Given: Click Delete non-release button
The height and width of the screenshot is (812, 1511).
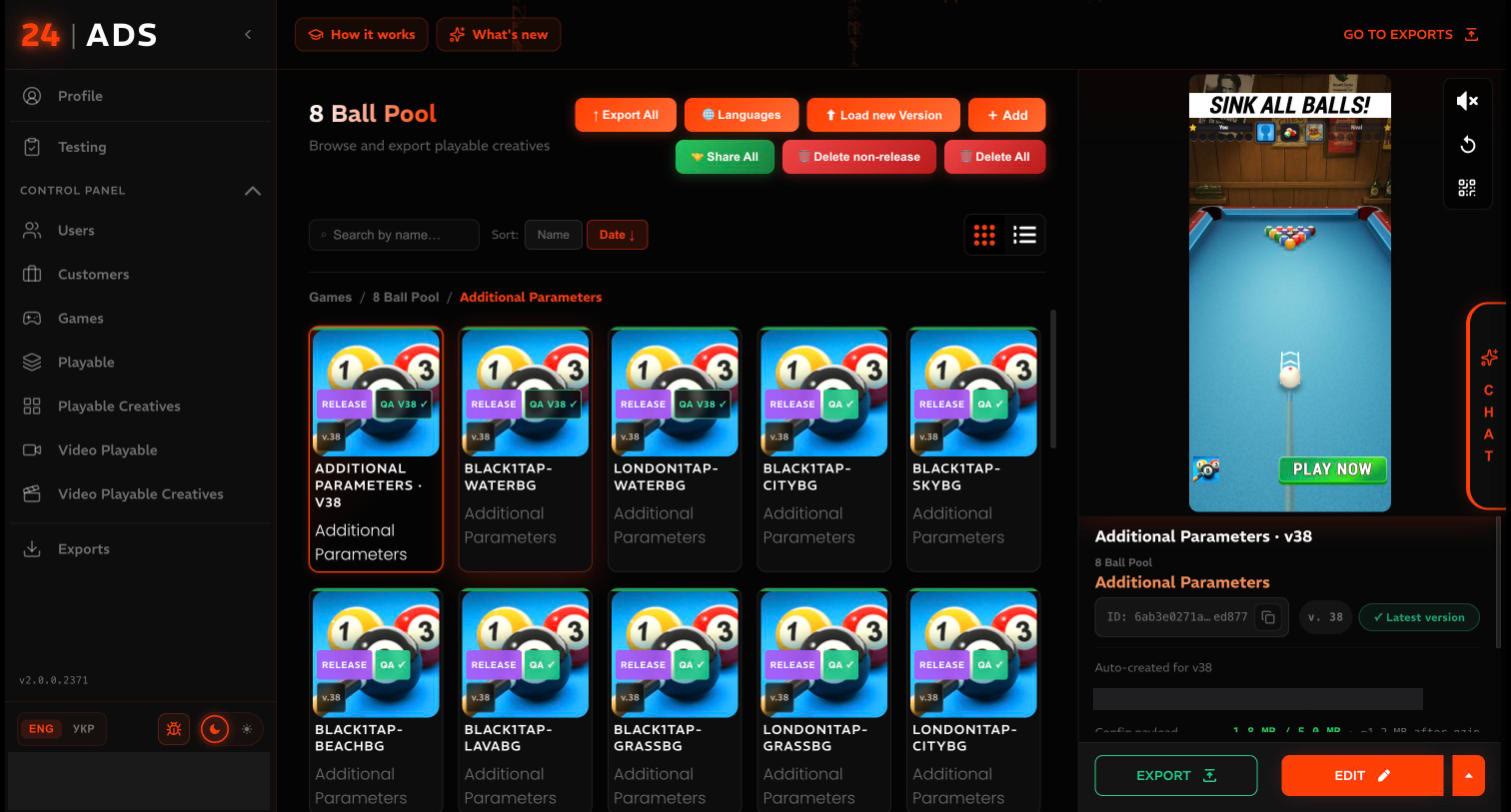Looking at the screenshot, I should point(859,157).
